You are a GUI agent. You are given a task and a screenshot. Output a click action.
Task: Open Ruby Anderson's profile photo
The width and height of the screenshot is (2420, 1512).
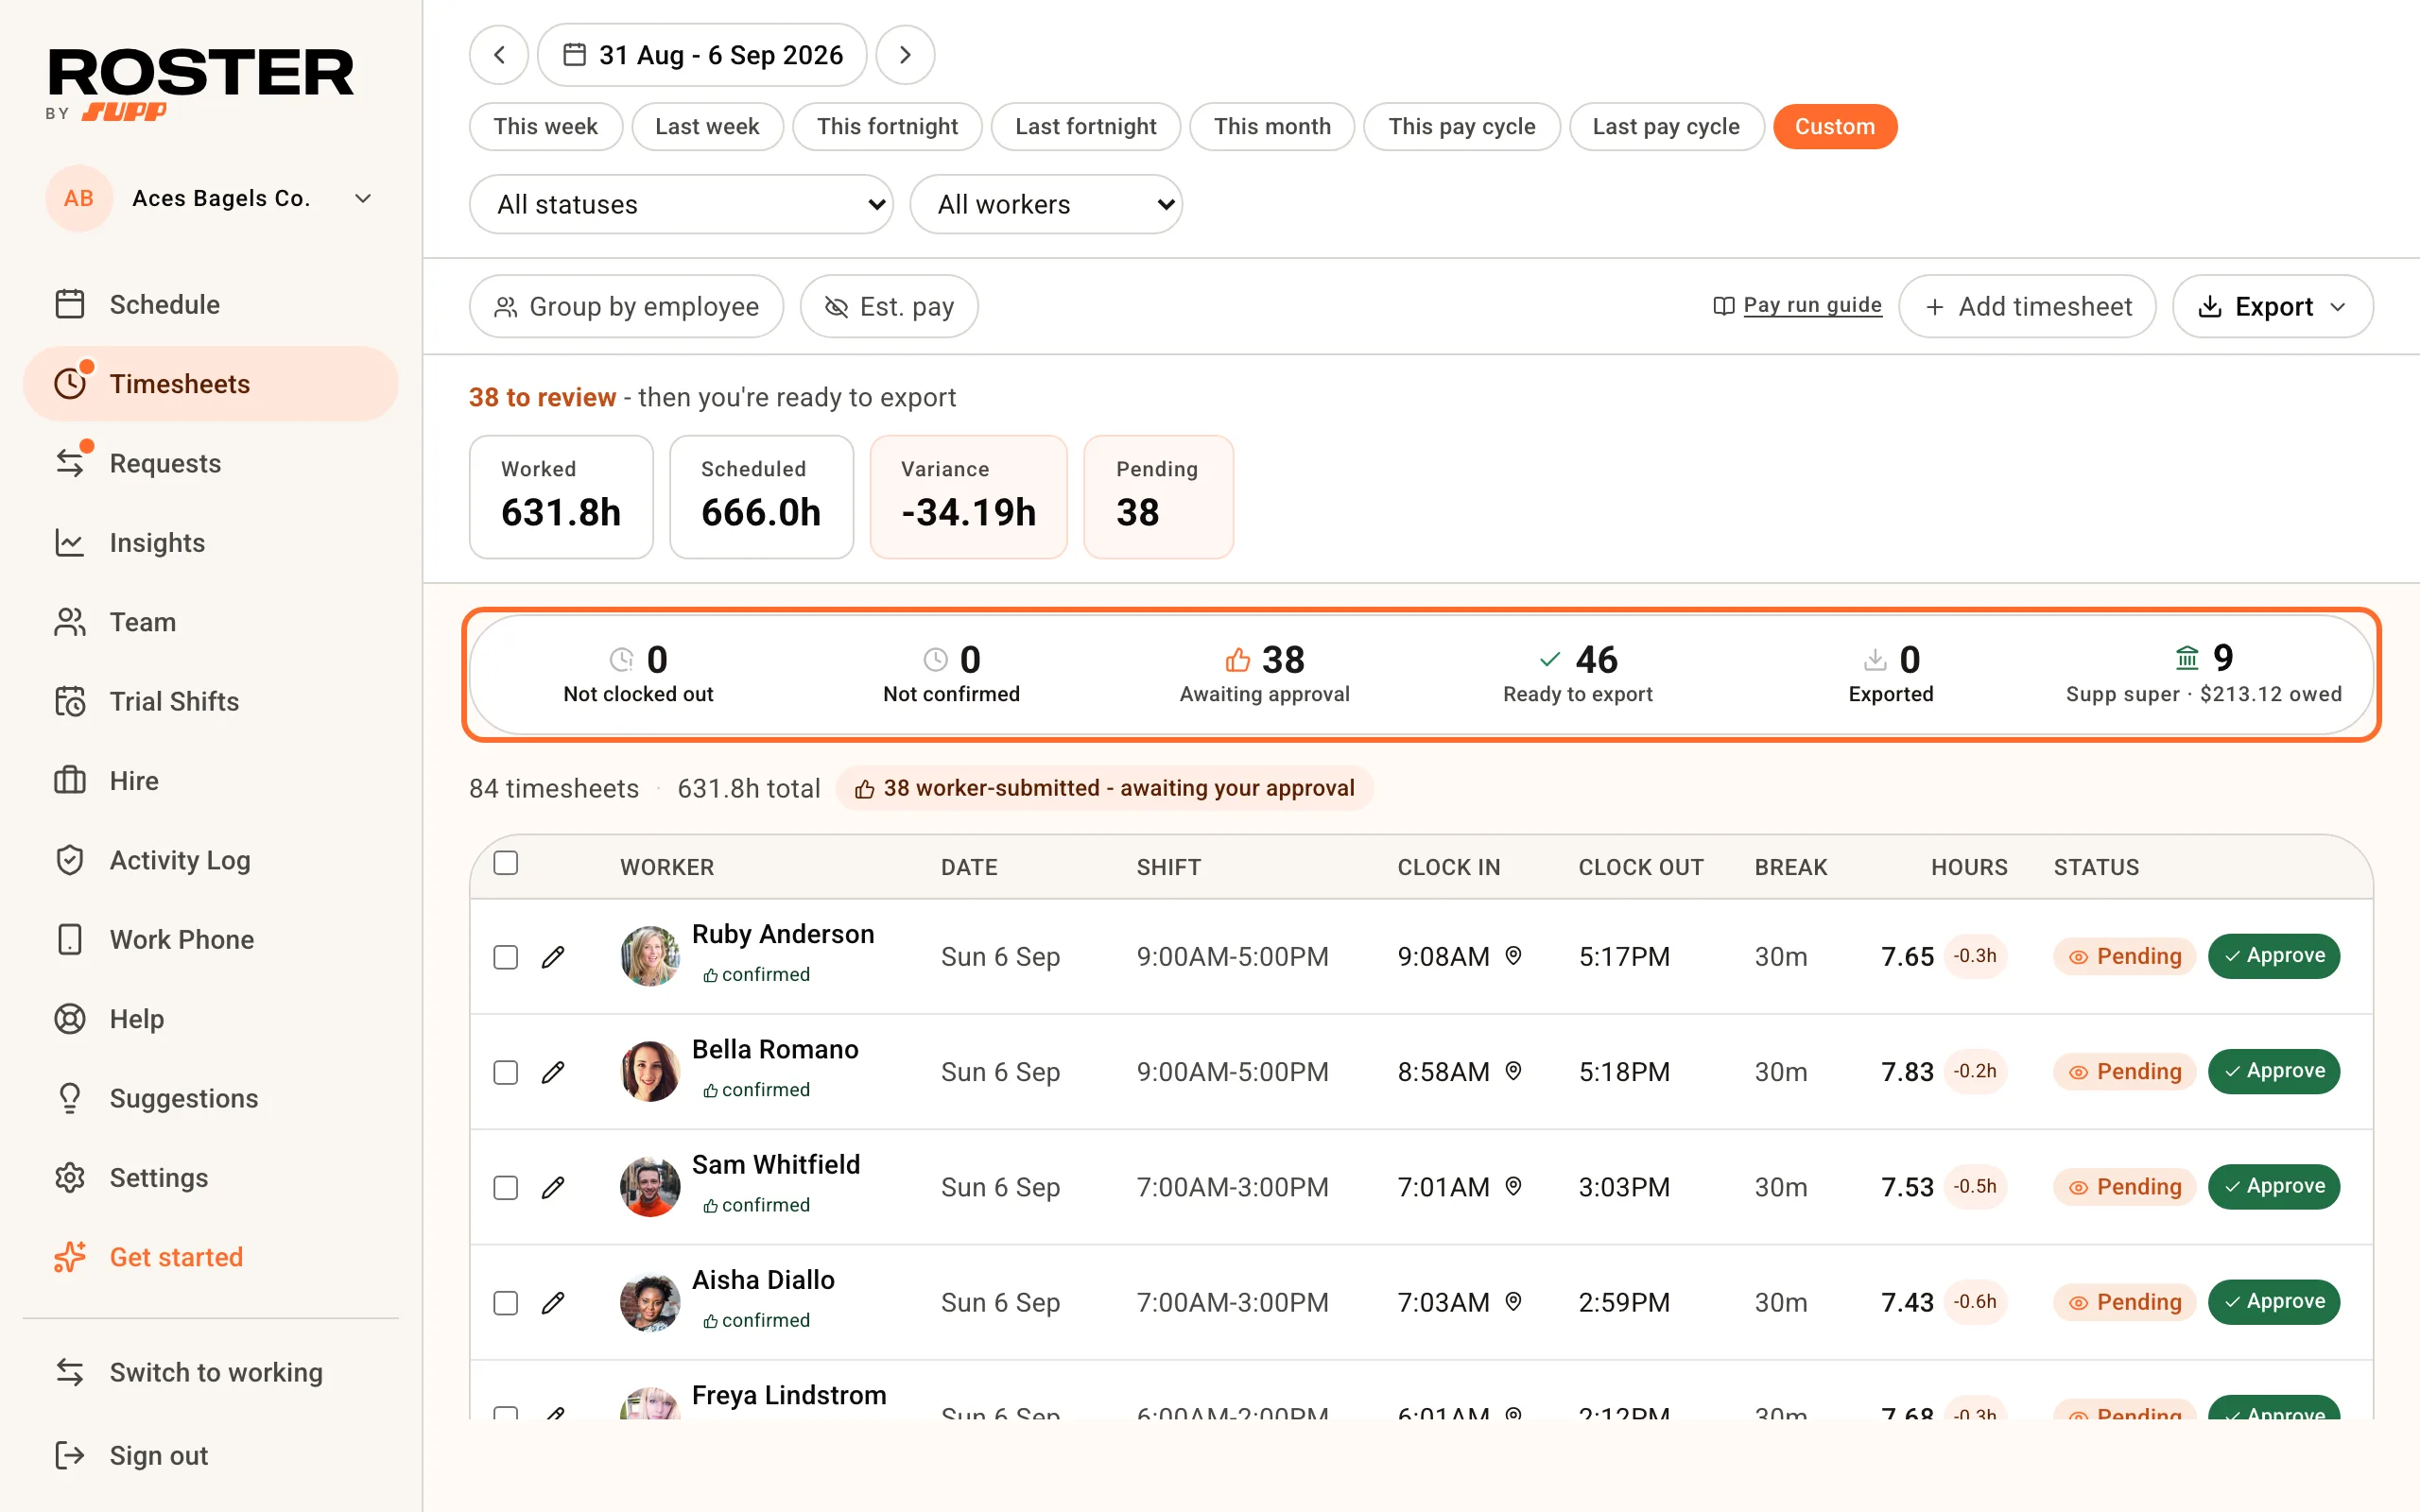(x=650, y=956)
